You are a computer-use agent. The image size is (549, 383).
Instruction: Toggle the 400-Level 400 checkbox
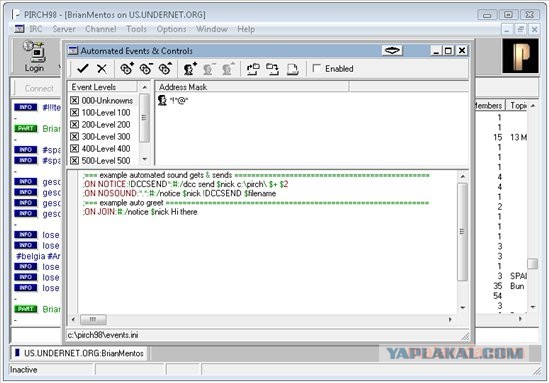coord(74,148)
